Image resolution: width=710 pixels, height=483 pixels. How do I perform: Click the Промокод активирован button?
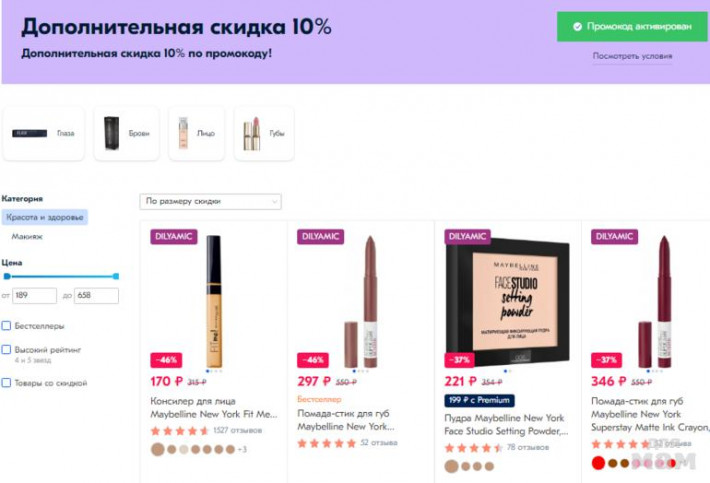[x=632, y=27]
